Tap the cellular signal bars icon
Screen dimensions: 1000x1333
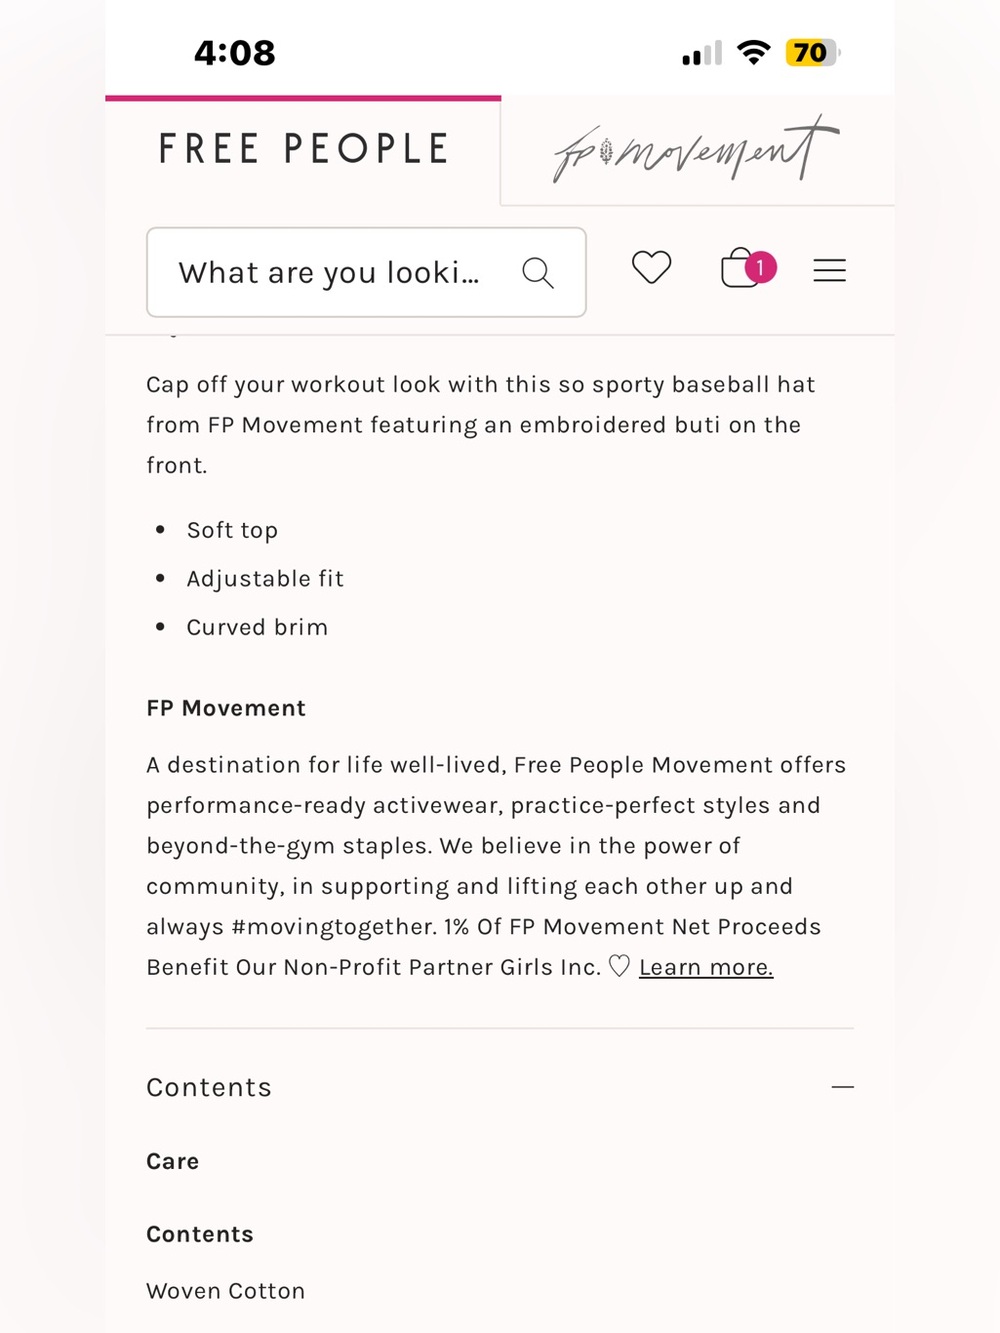tap(701, 54)
